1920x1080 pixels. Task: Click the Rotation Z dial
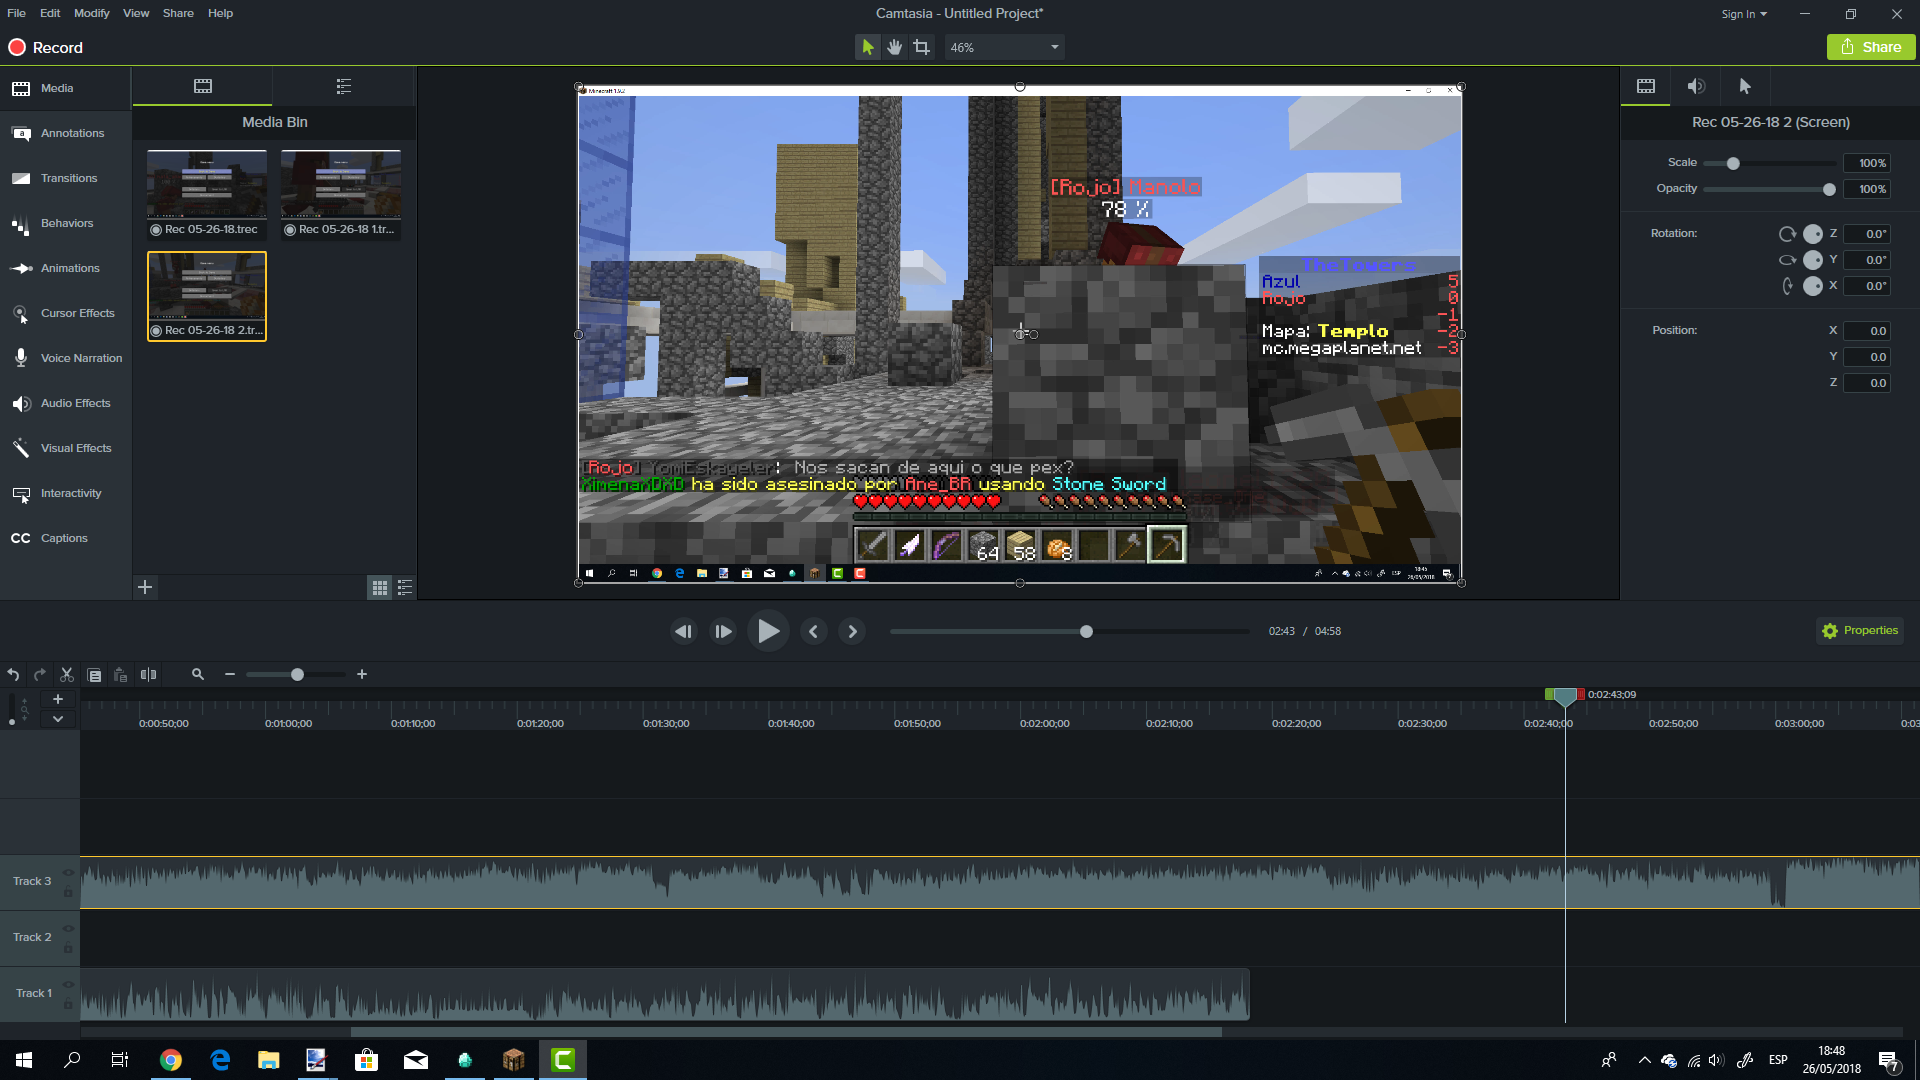(x=1812, y=234)
